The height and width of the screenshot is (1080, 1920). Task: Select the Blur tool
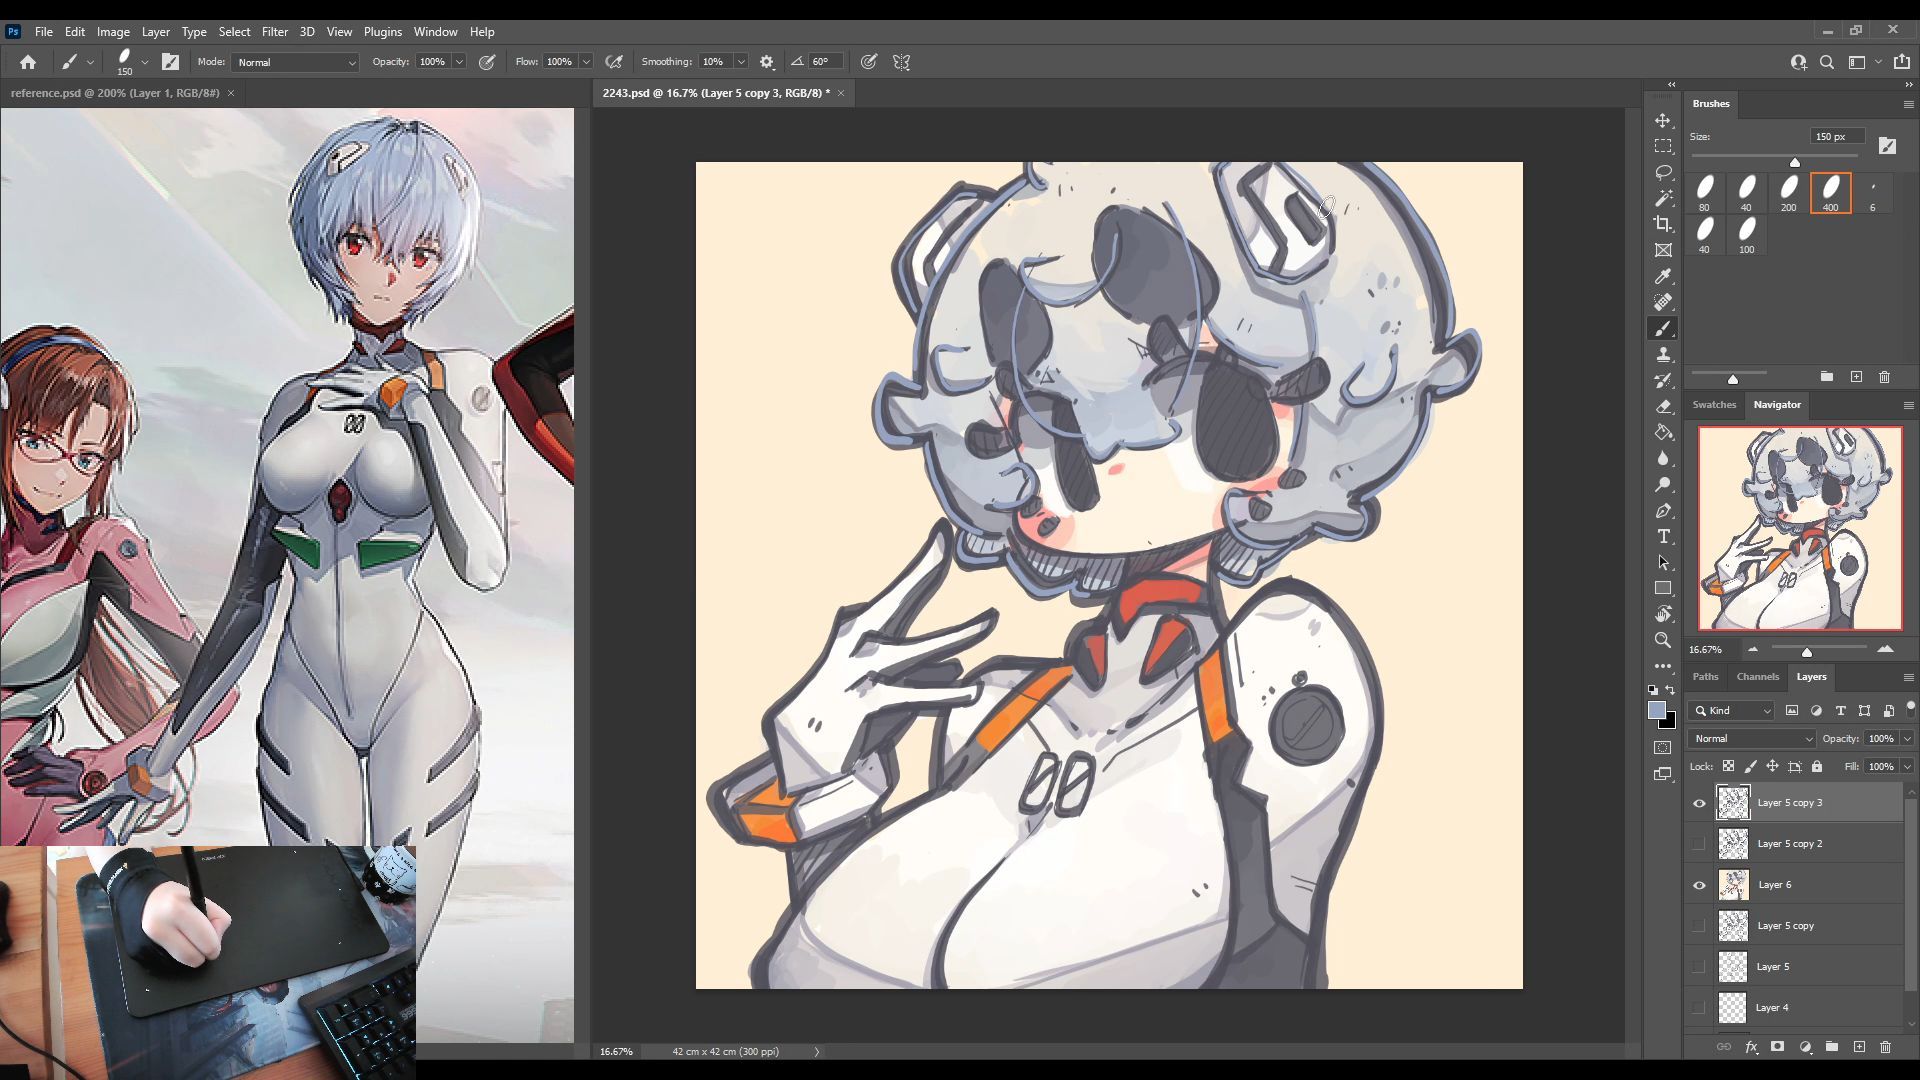1663,458
